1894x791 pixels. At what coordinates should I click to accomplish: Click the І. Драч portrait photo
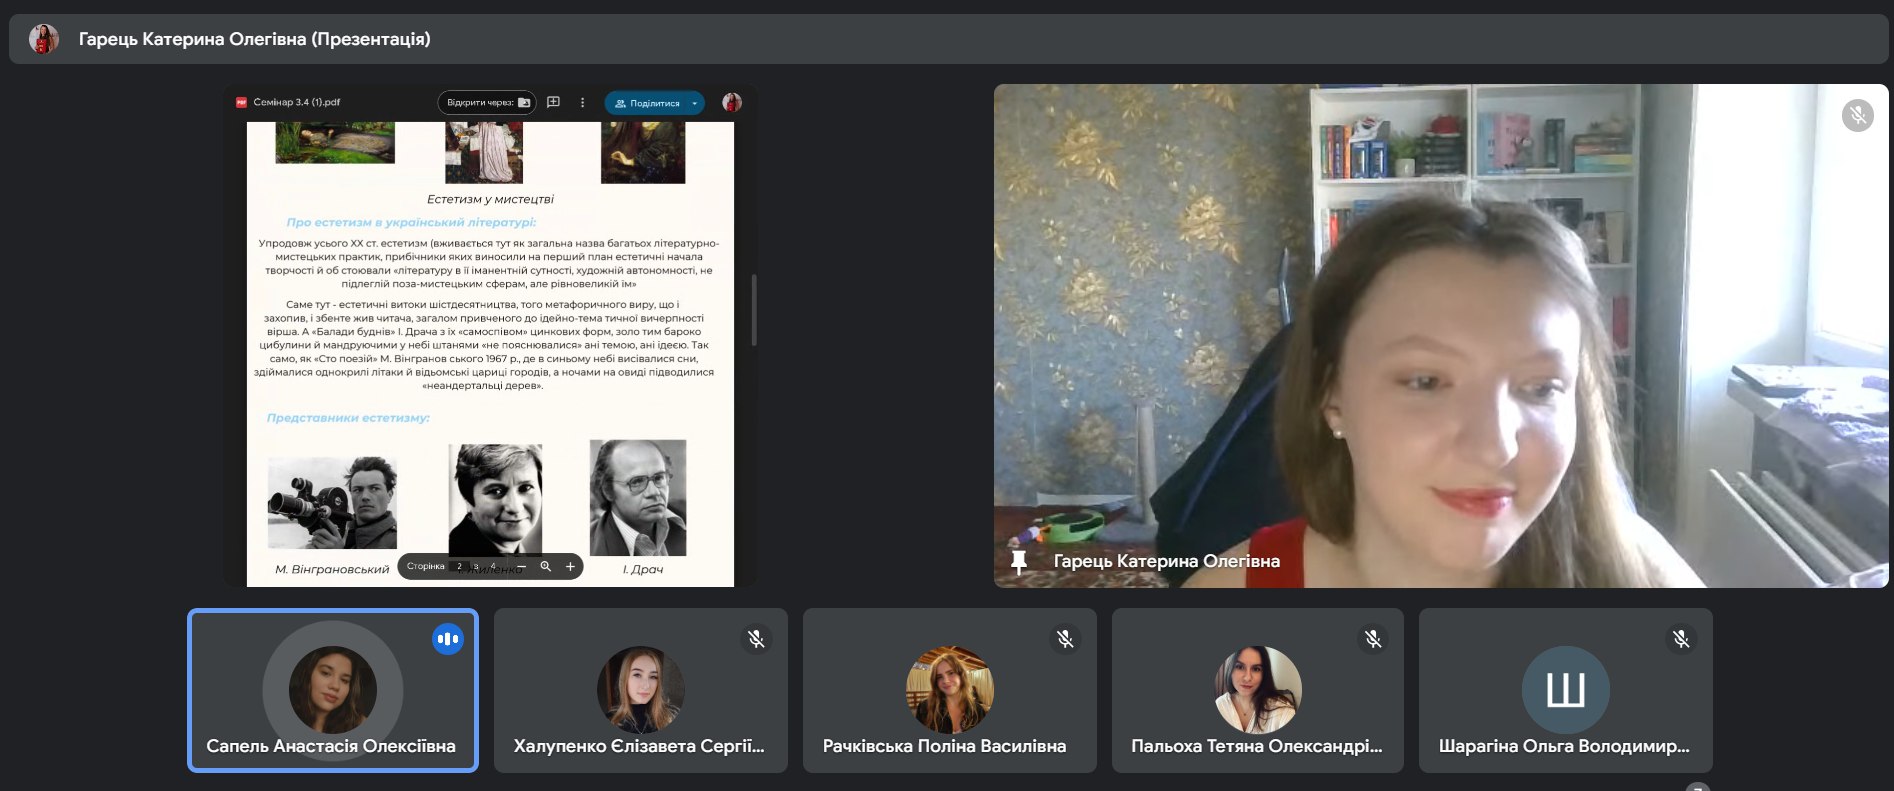point(638,497)
